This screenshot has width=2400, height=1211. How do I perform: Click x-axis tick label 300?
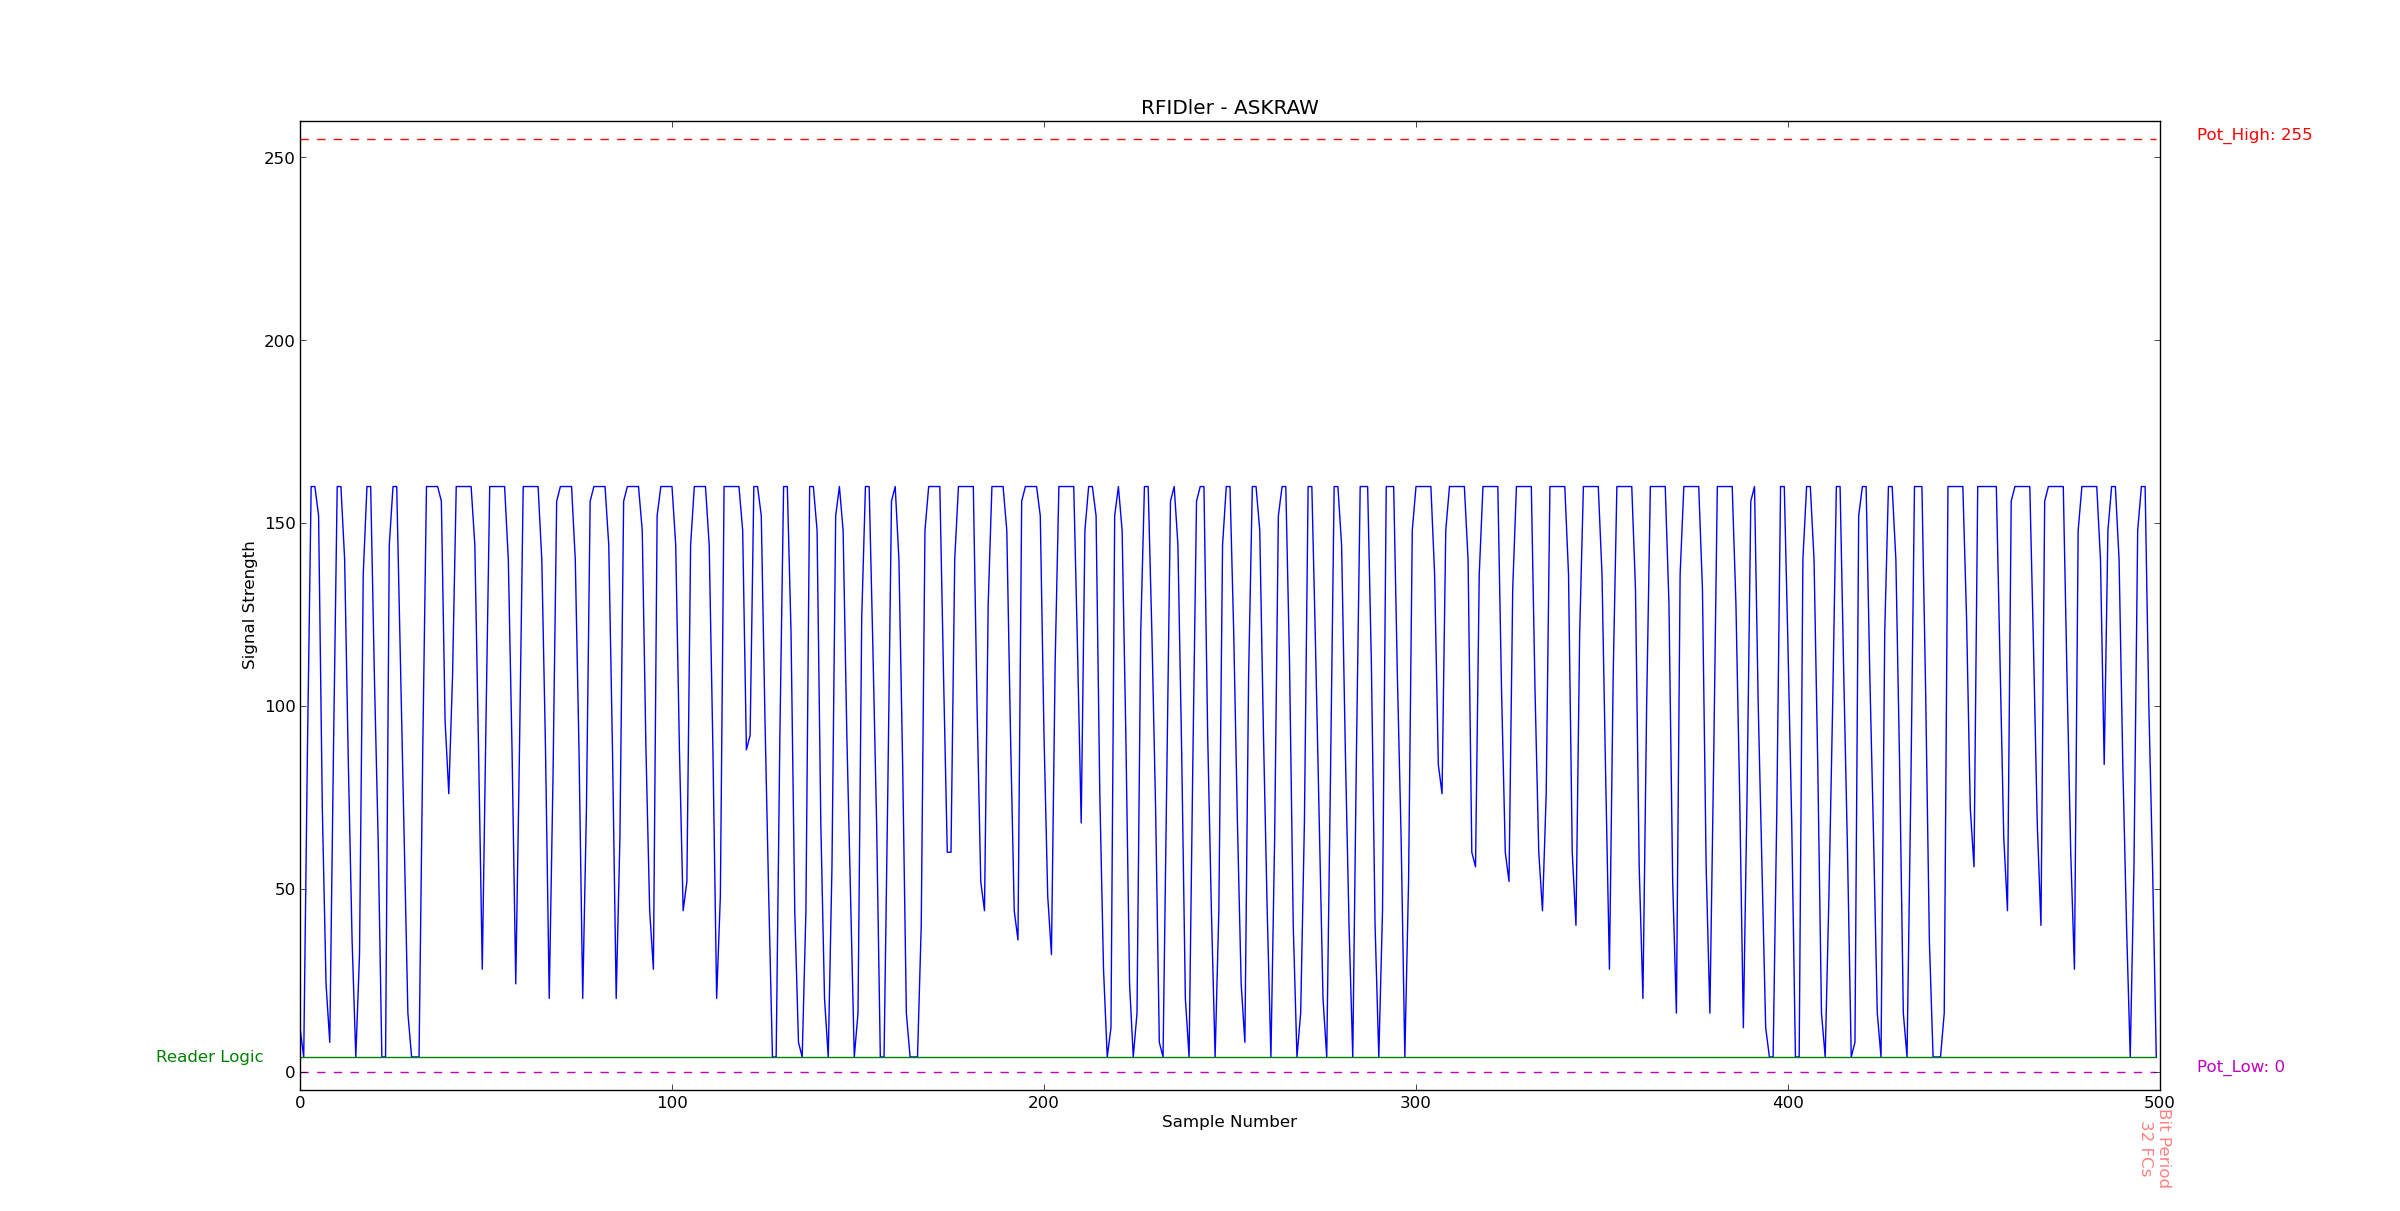point(1416,1103)
